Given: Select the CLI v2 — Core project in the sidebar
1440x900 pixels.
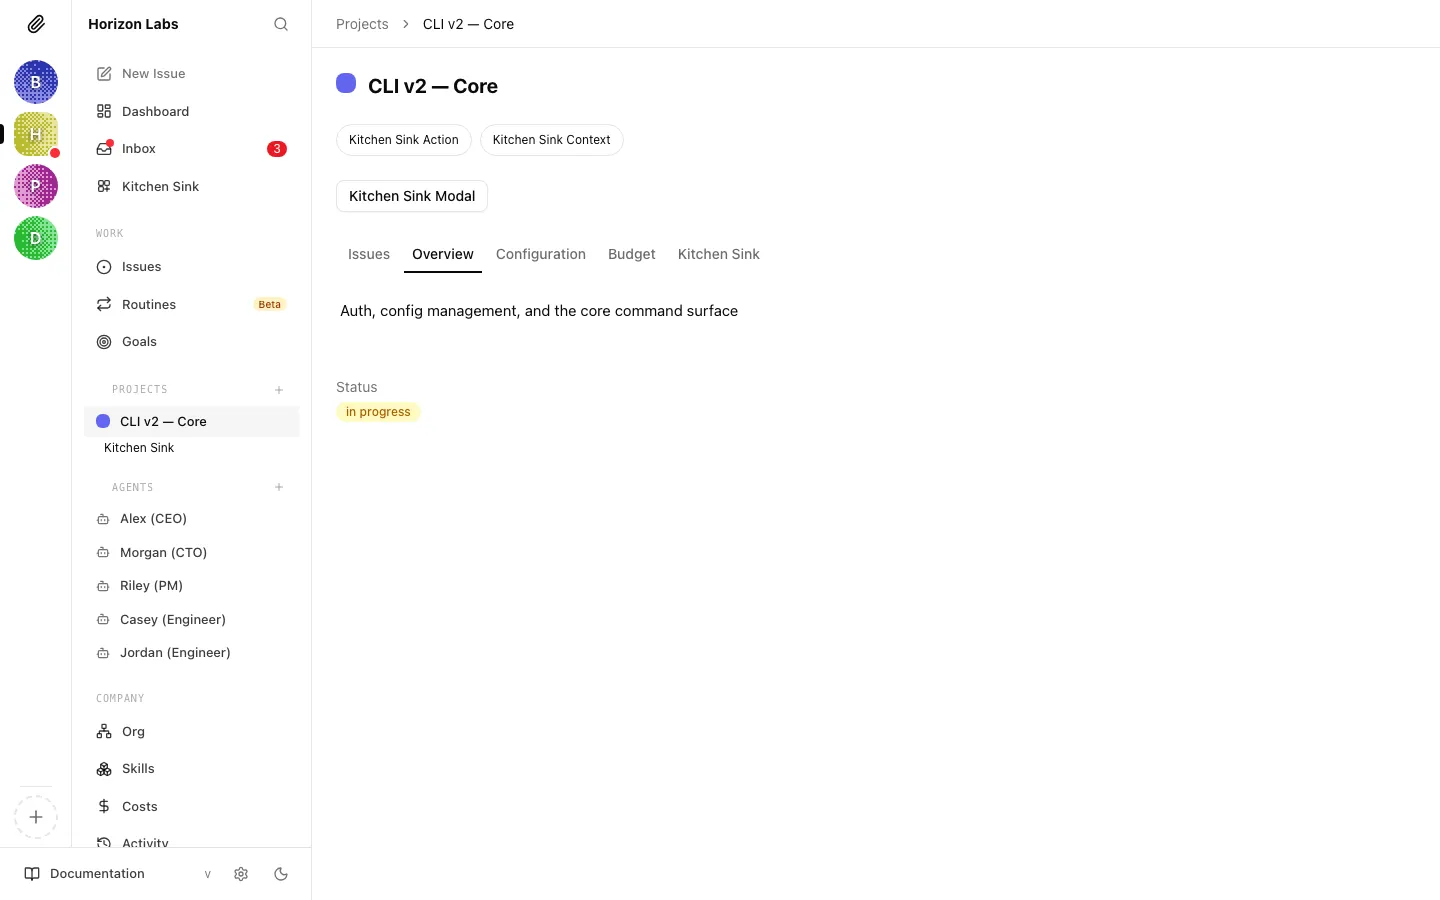Looking at the screenshot, I should (191, 421).
